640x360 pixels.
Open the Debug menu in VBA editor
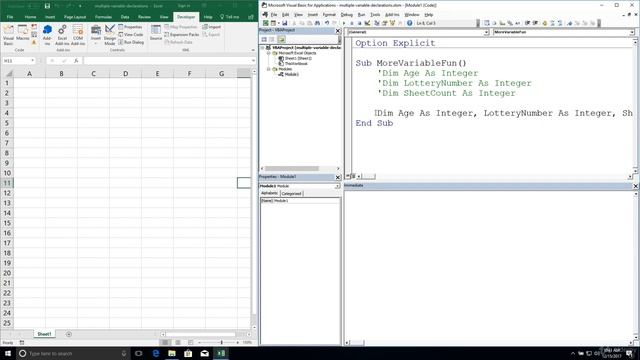[x=347, y=15]
